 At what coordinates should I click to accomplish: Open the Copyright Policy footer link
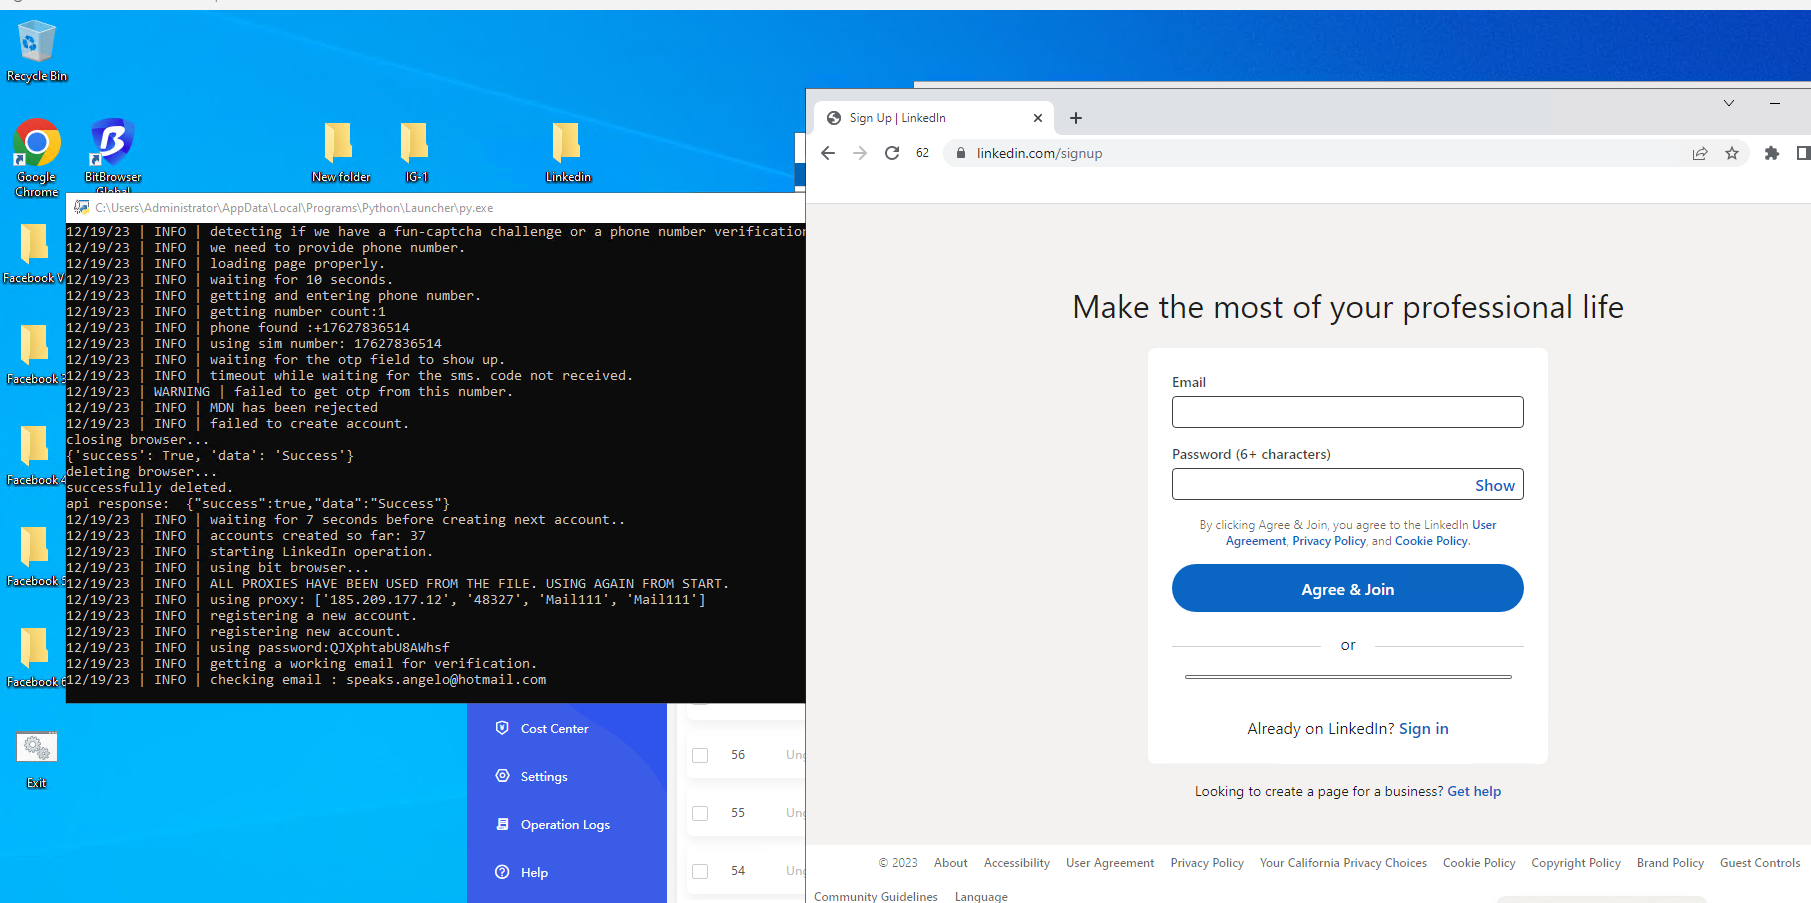coord(1576,863)
